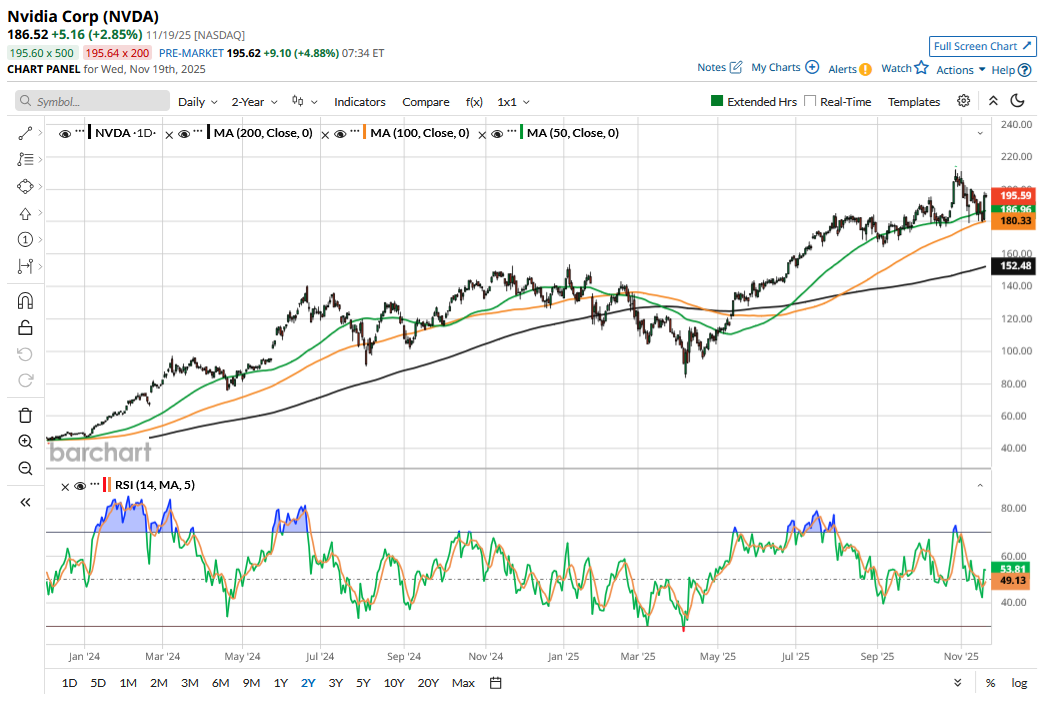The image size is (1056, 707).
Task: Switch to dark mode moon icon
Action: tap(1018, 101)
